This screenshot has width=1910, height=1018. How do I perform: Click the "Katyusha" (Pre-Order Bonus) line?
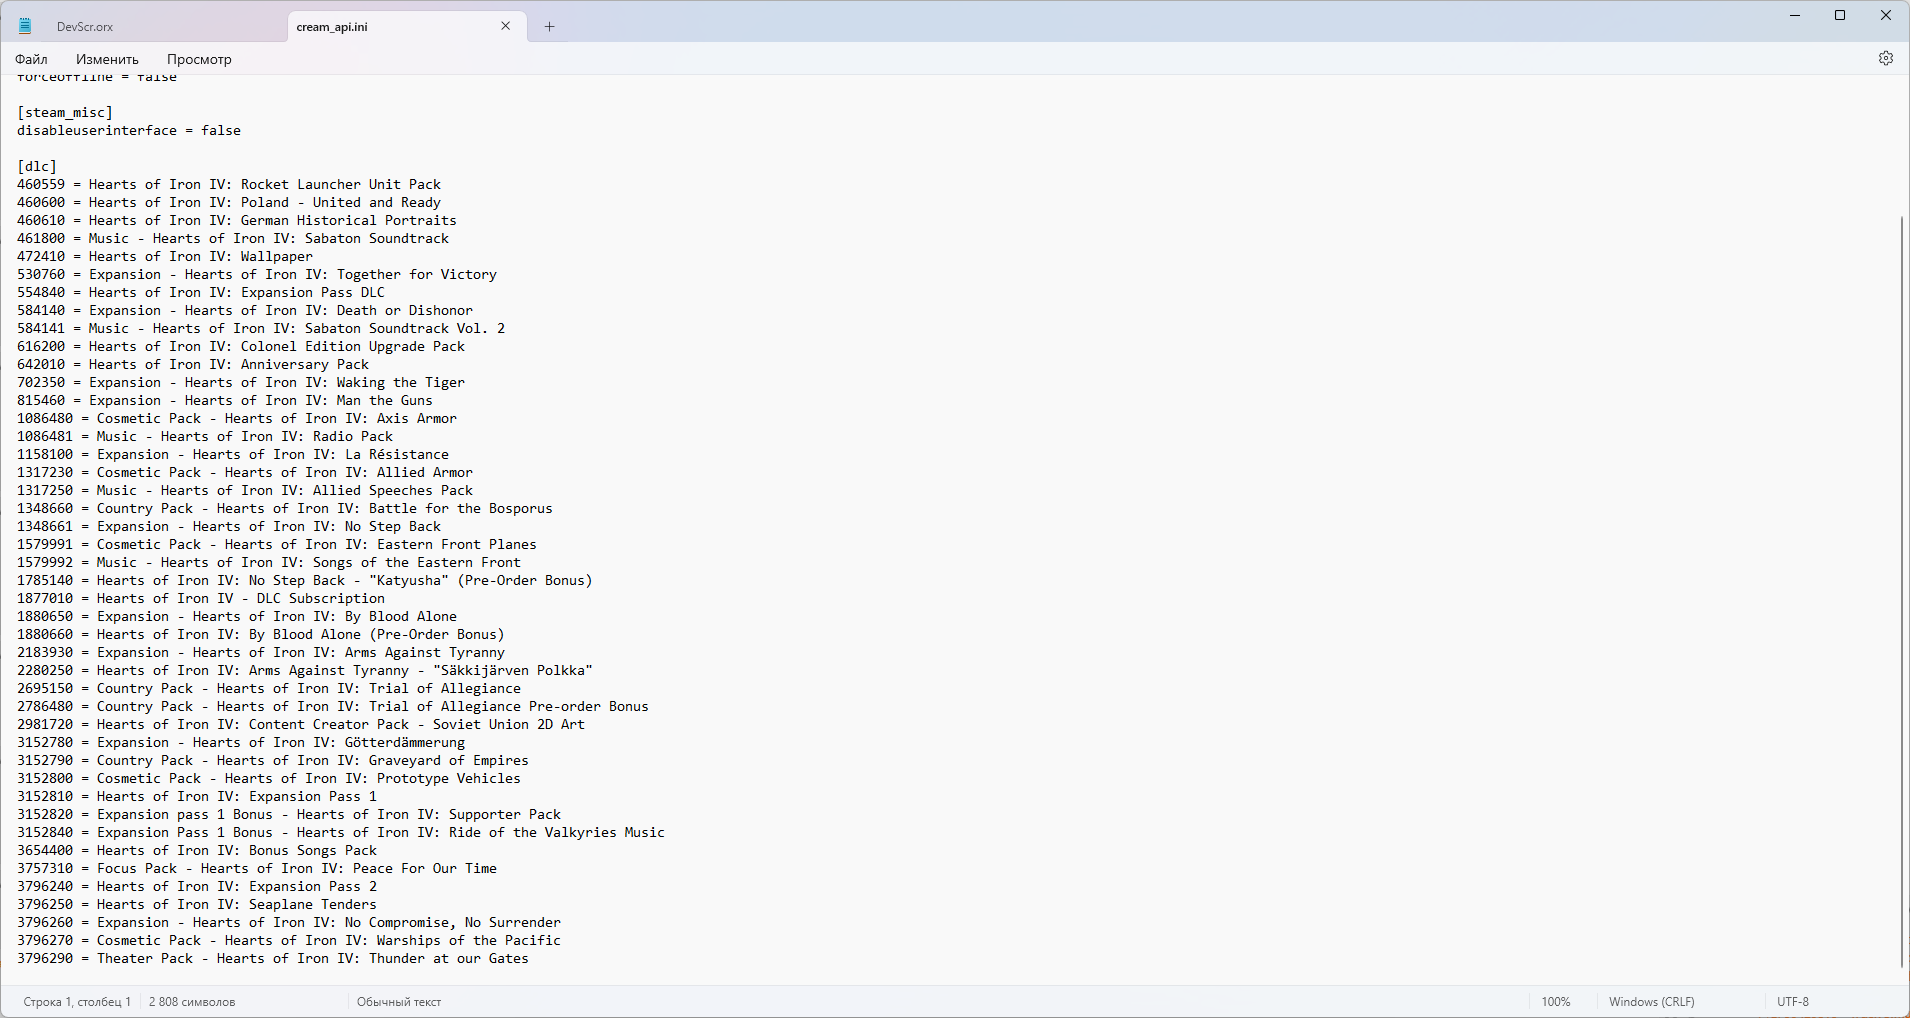click(x=305, y=581)
